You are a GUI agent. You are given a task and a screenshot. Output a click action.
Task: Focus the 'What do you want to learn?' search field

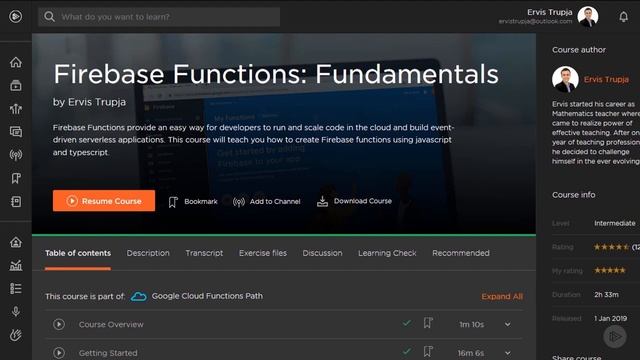159,17
